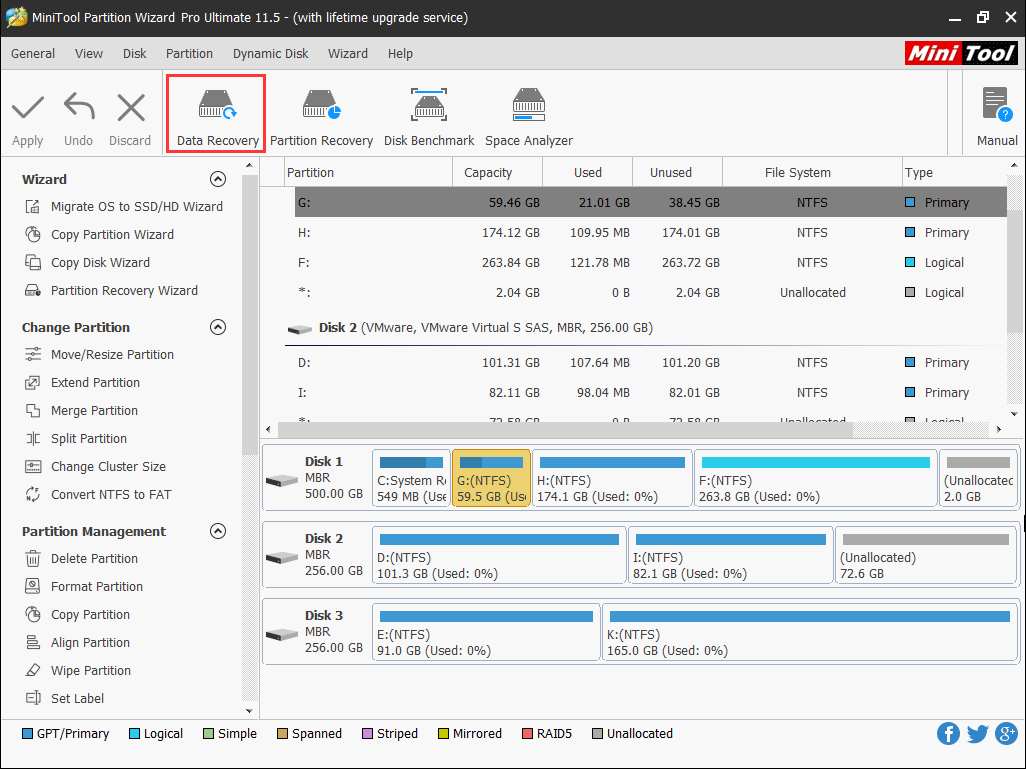Collapse the Wizard section
1026x769 pixels.
coord(218,179)
